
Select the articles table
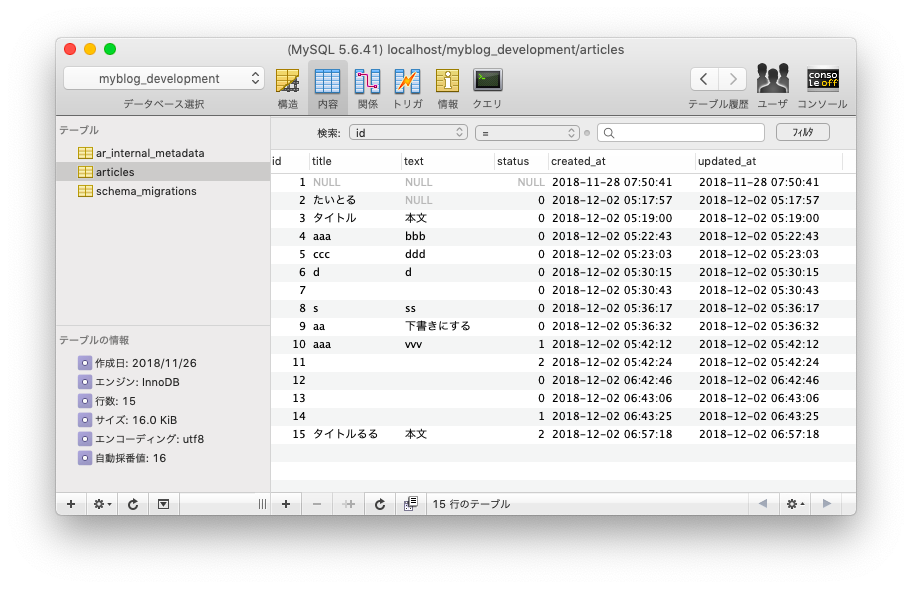(x=163, y=172)
